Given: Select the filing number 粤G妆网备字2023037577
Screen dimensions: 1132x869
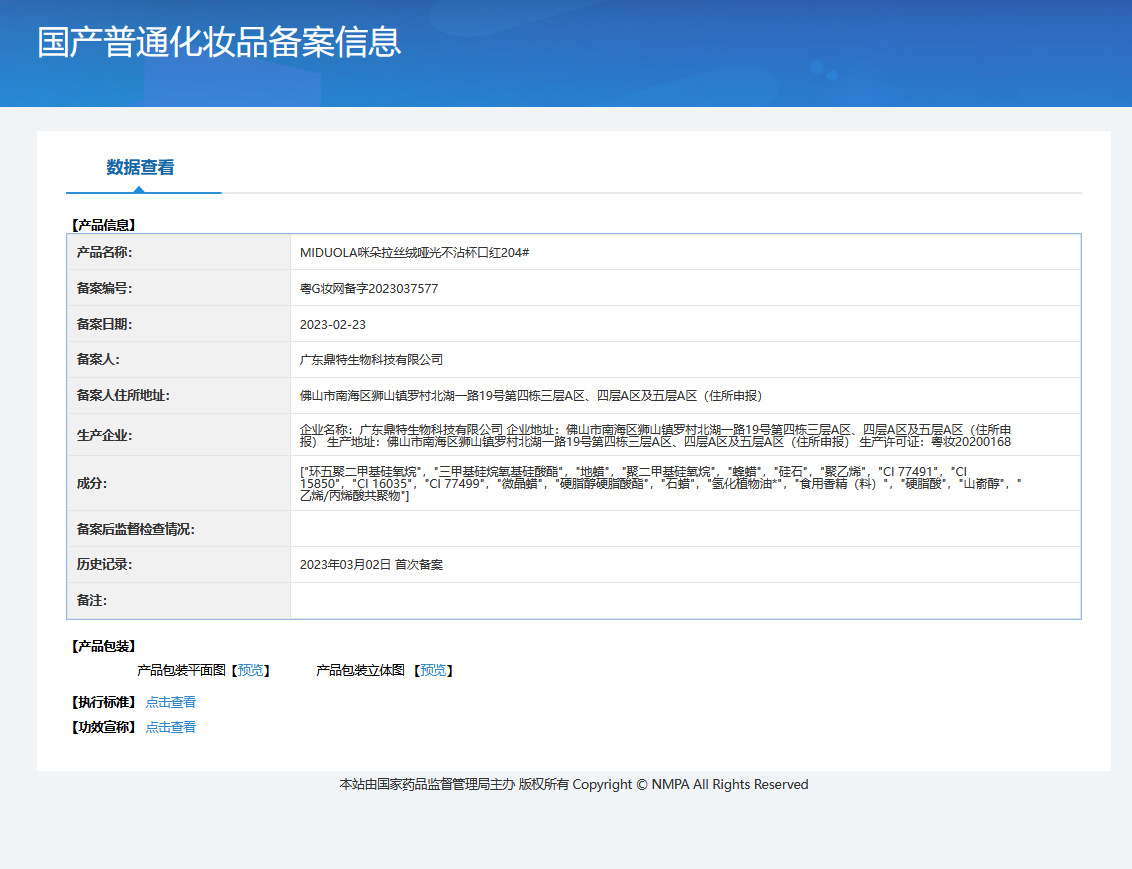Looking at the screenshot, I should tap(369, 289).
